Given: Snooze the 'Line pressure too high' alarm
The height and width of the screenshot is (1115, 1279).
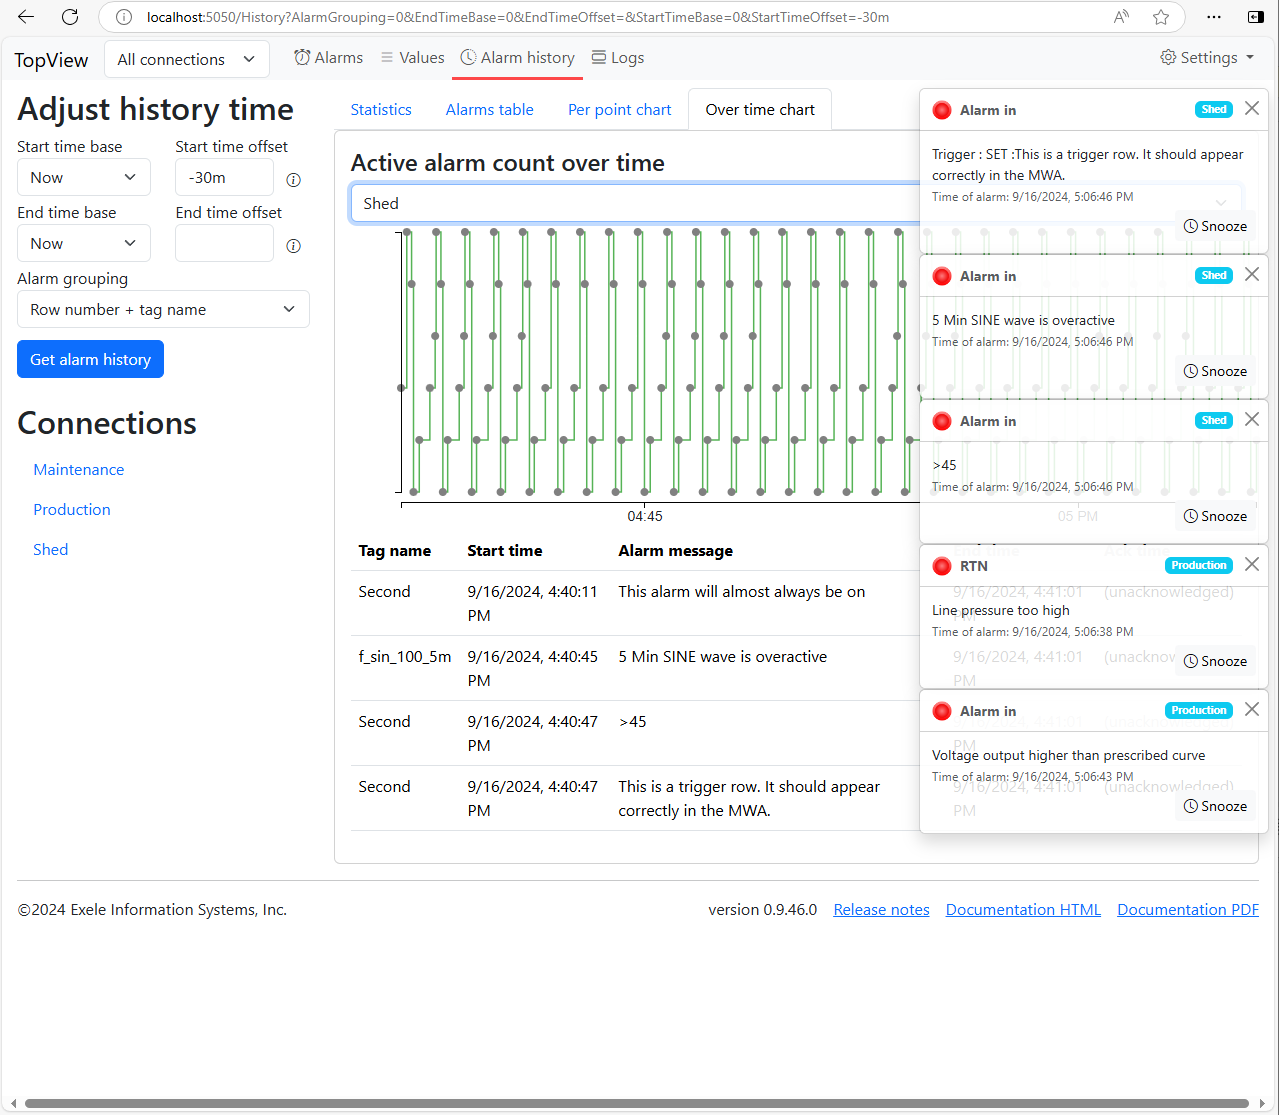Looking at the screenshot, I should point(1215,661).
